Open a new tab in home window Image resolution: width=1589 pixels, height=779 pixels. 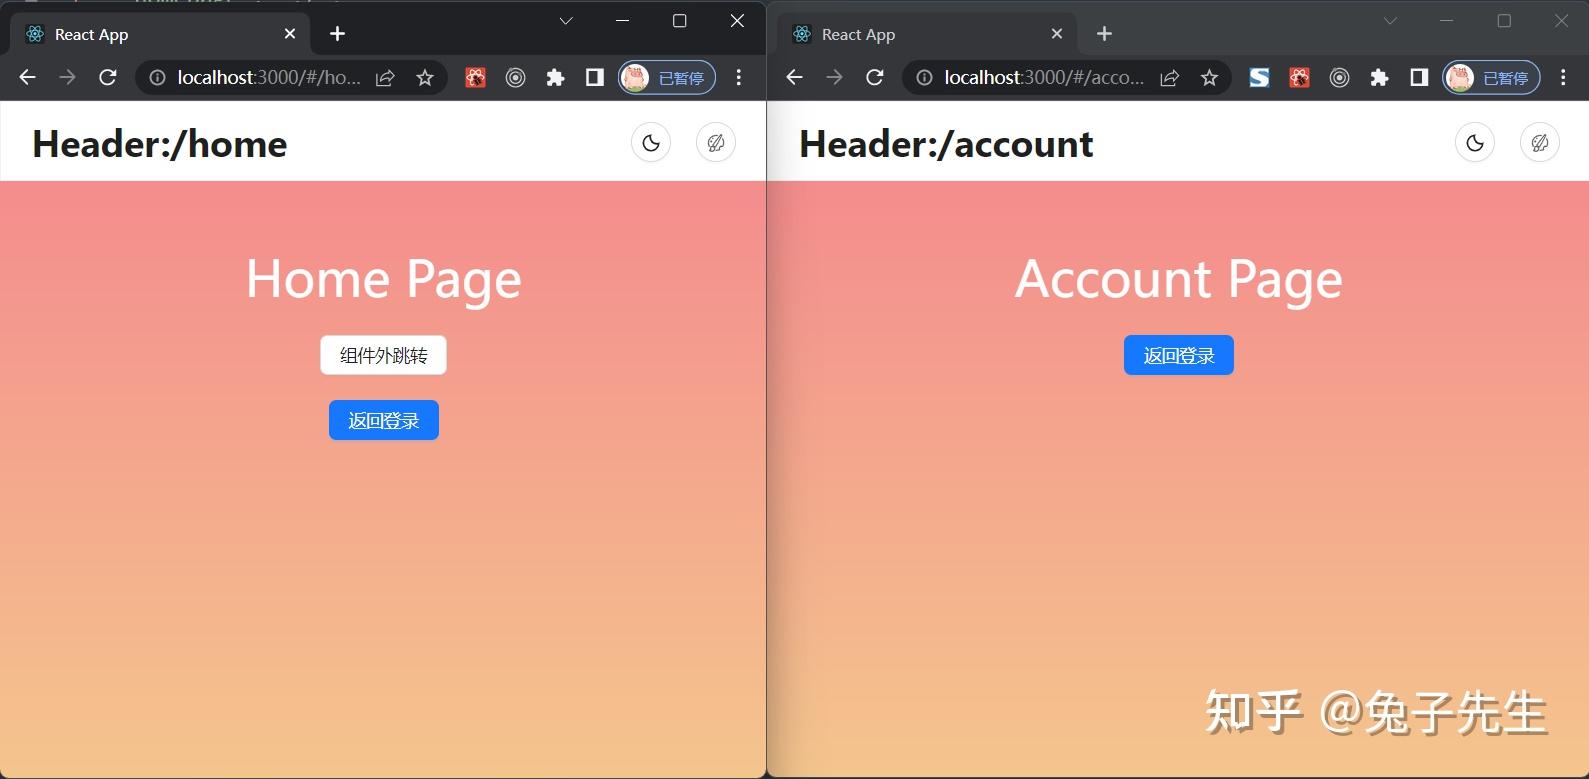click(x=337, y=34)
